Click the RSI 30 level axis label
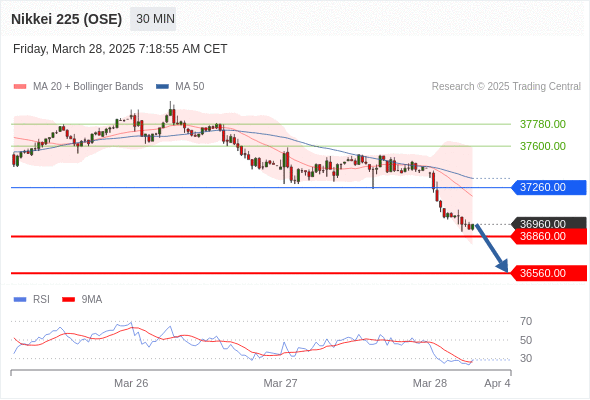 click(526, 358)
